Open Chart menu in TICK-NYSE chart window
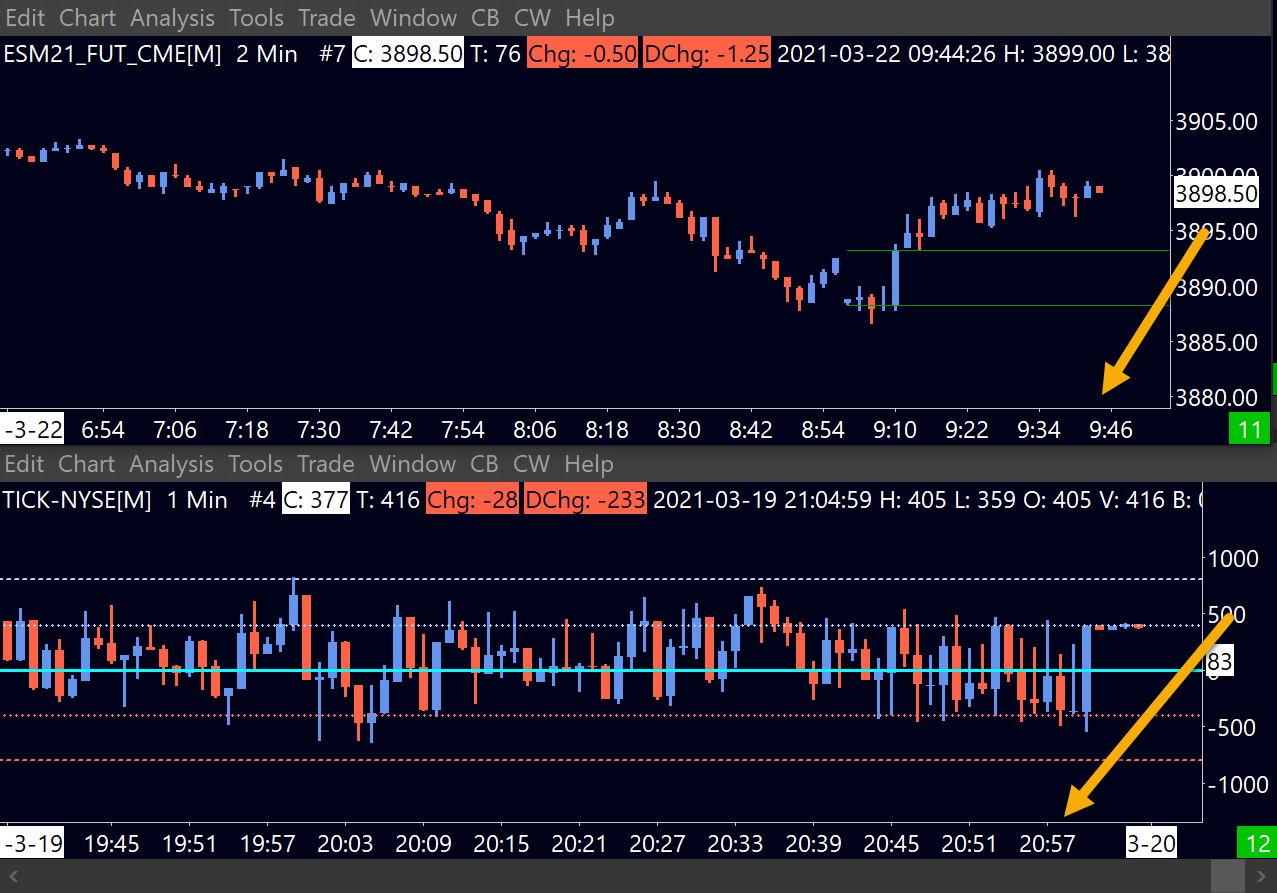The image size is (1277, 893). click(x=87, y=464)
